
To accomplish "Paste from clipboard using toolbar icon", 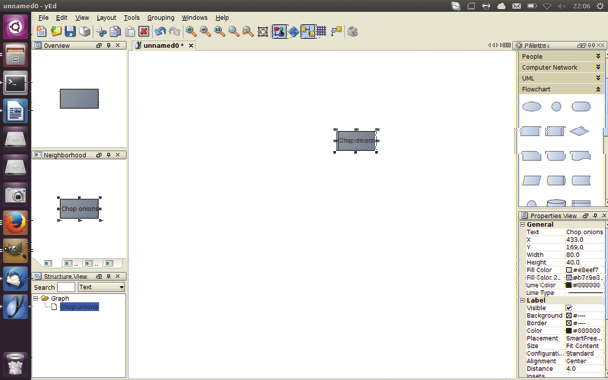I will point(130,31).
